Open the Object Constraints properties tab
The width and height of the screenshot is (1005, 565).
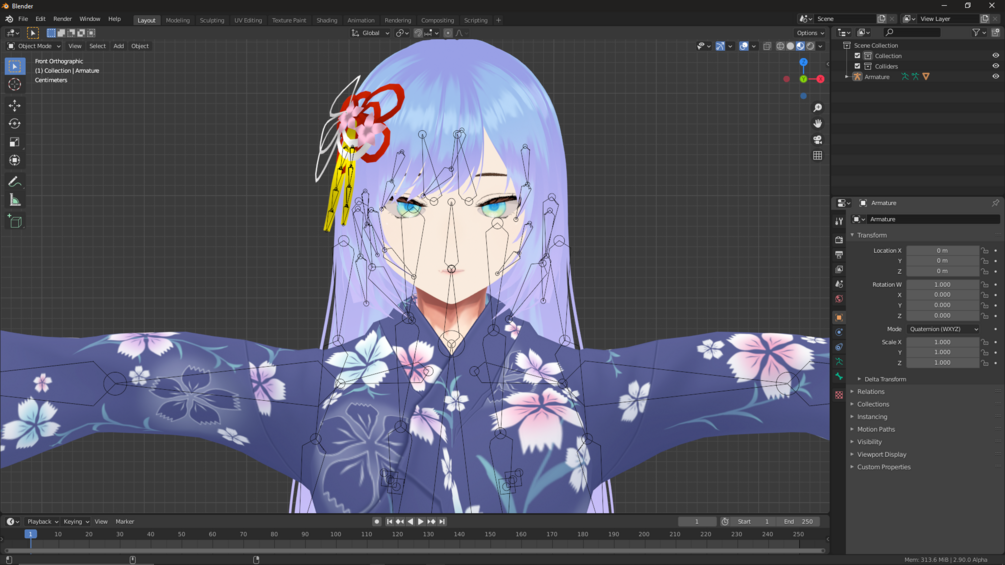[x=839, y=347]
